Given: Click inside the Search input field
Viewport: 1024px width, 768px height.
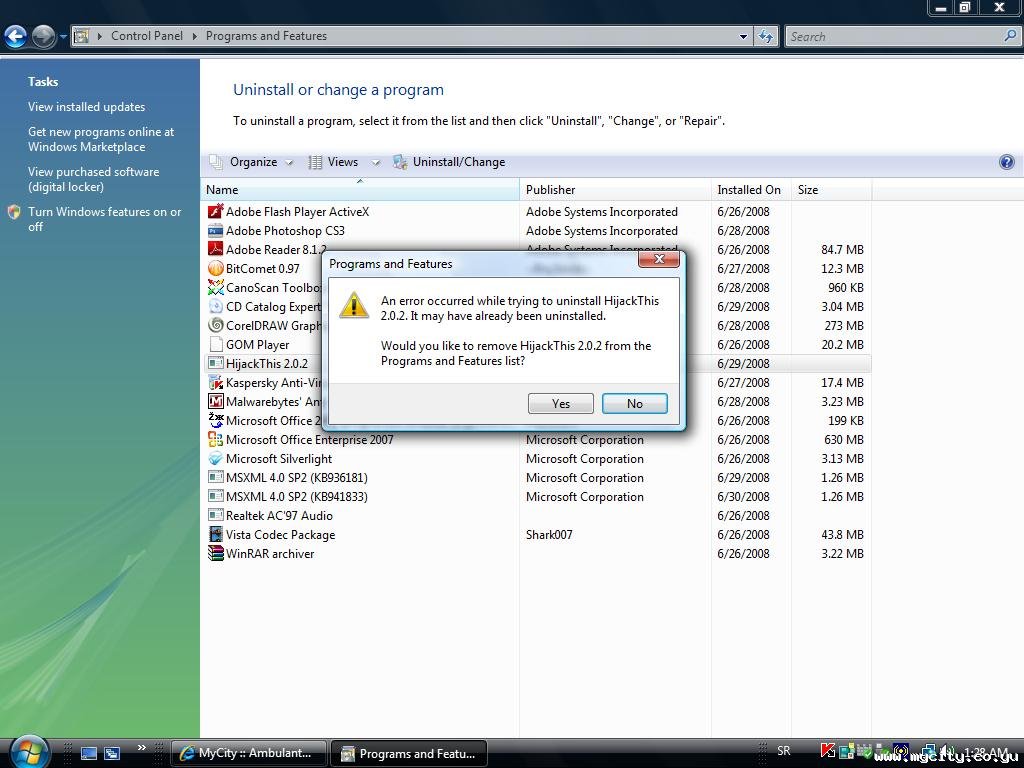Looking at the screenshot, I should coord(895,37).
